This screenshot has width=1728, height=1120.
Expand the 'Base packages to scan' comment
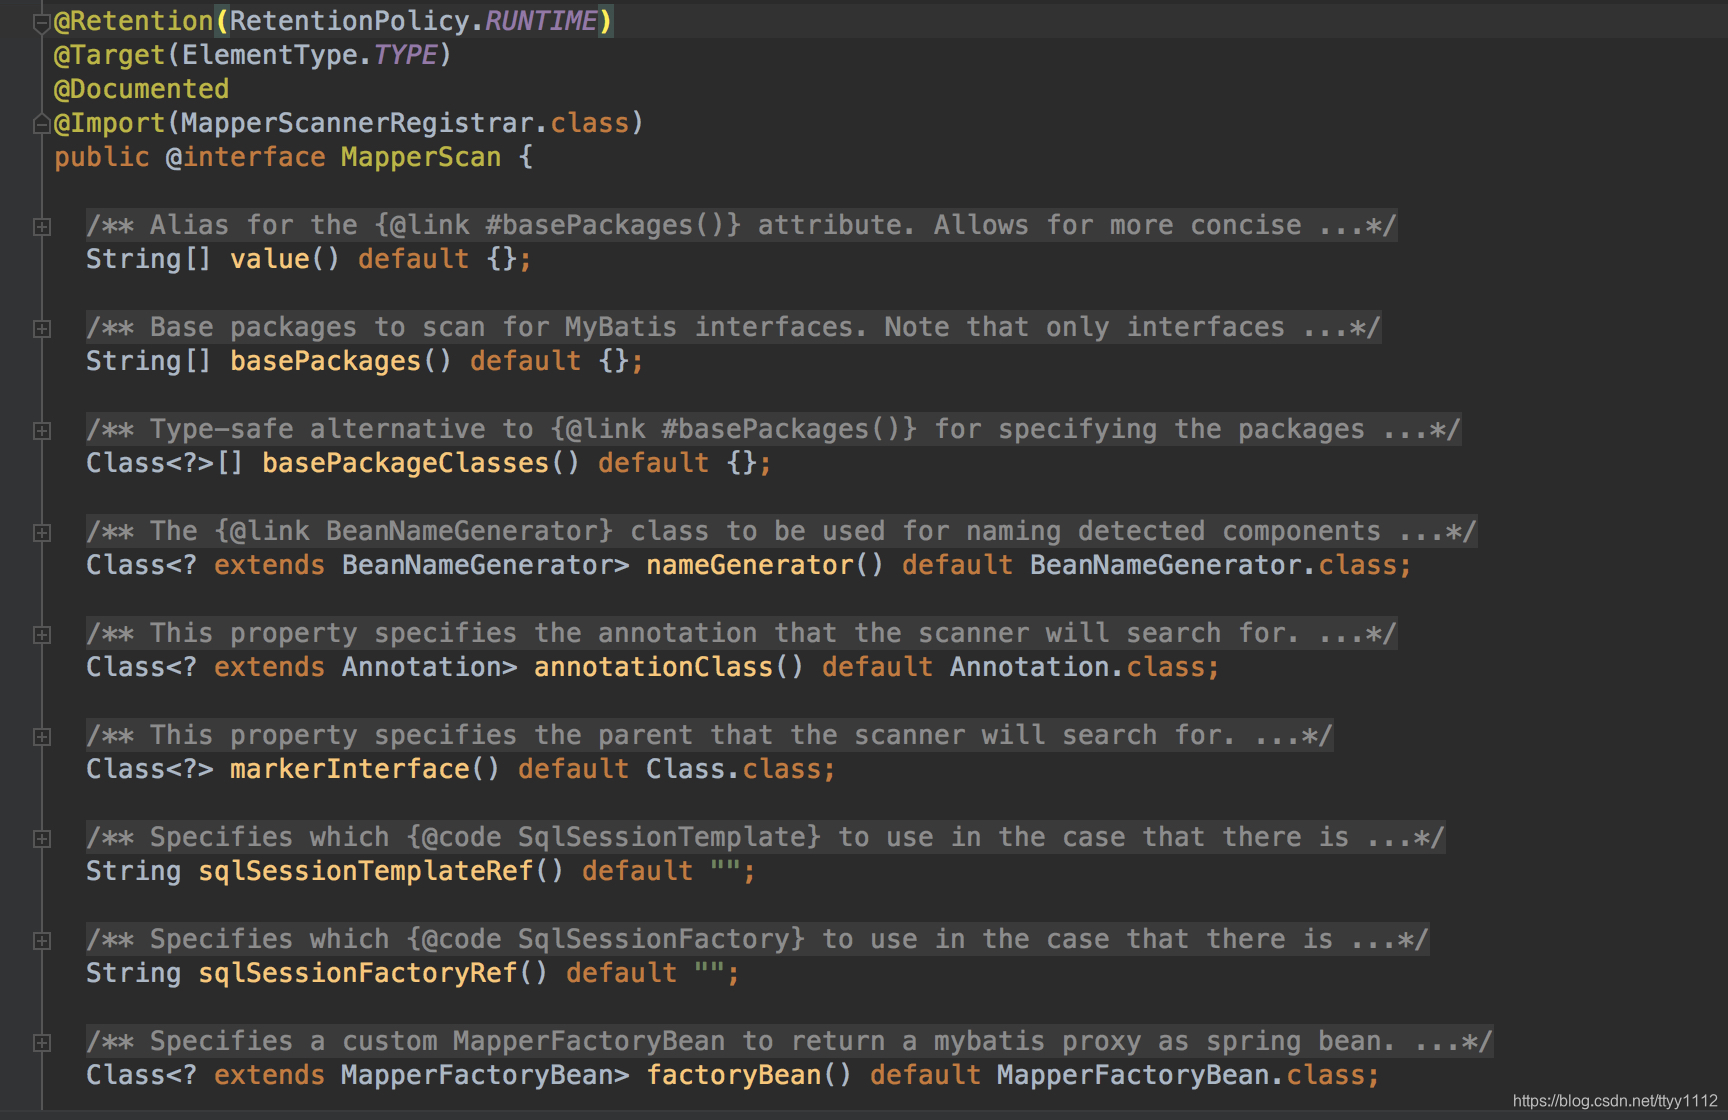(x=42, y=329)
